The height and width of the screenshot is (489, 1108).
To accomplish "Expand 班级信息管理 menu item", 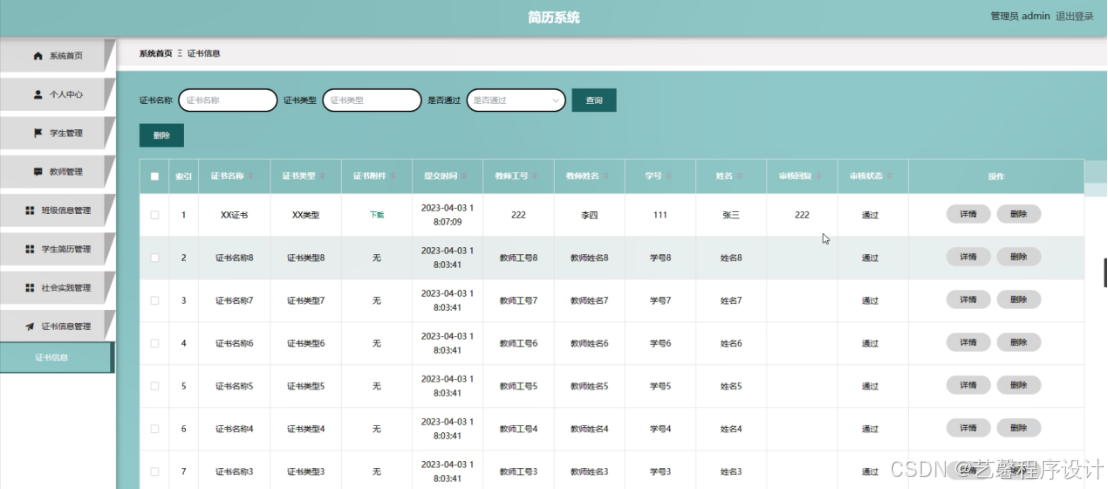I will tap(57, 211).
